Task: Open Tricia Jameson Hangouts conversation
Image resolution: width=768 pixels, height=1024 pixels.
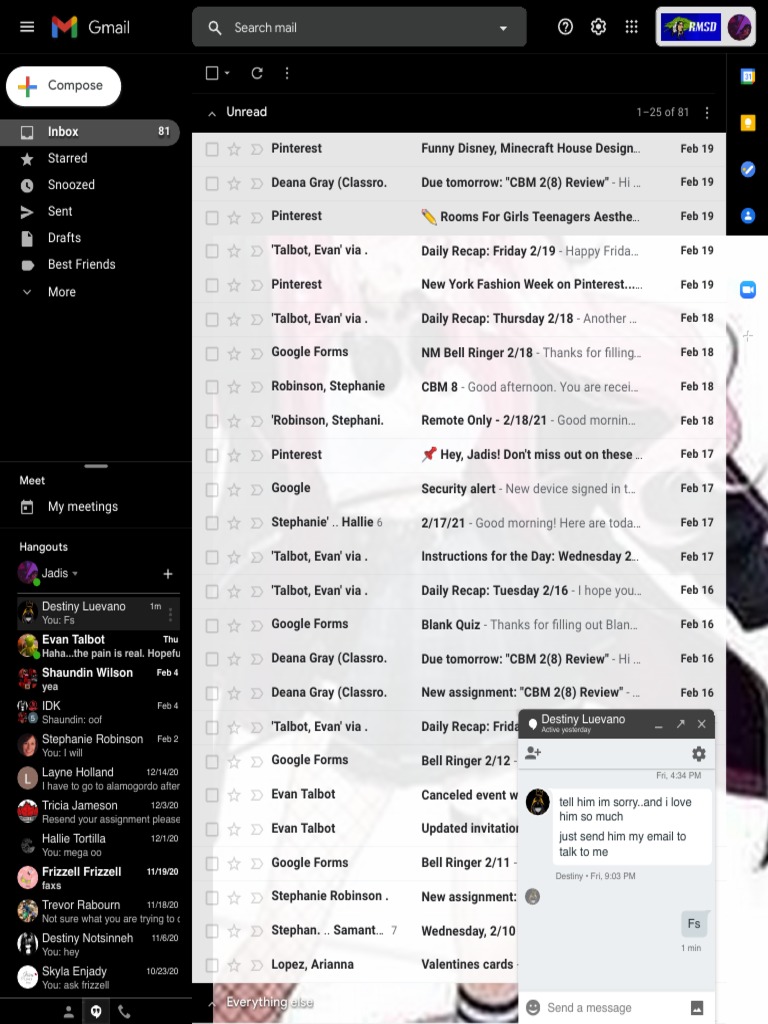Action: pos(98,812)
